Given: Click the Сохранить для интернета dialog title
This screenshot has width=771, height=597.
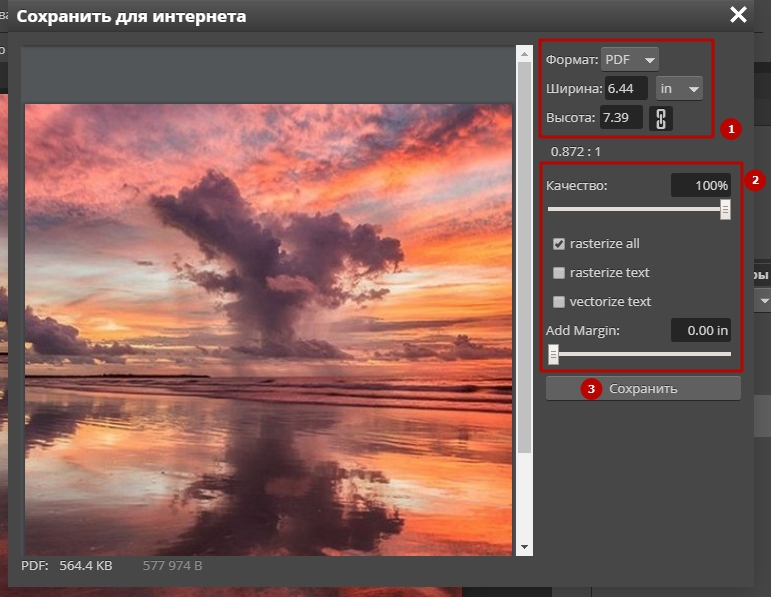Looking at the screenshot, I should point(131,16).
